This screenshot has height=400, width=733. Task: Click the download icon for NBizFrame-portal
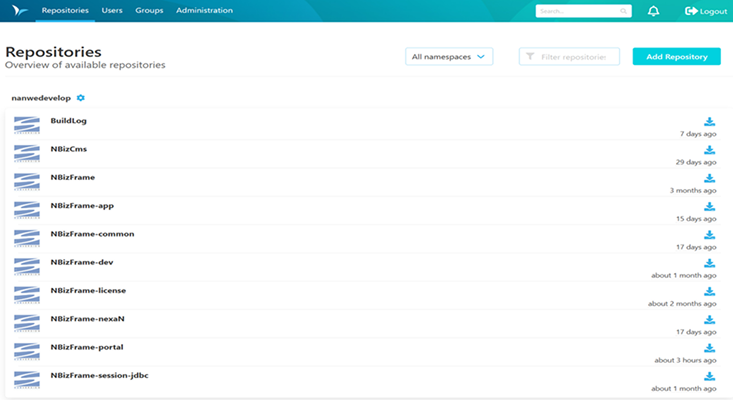(710, 348)
